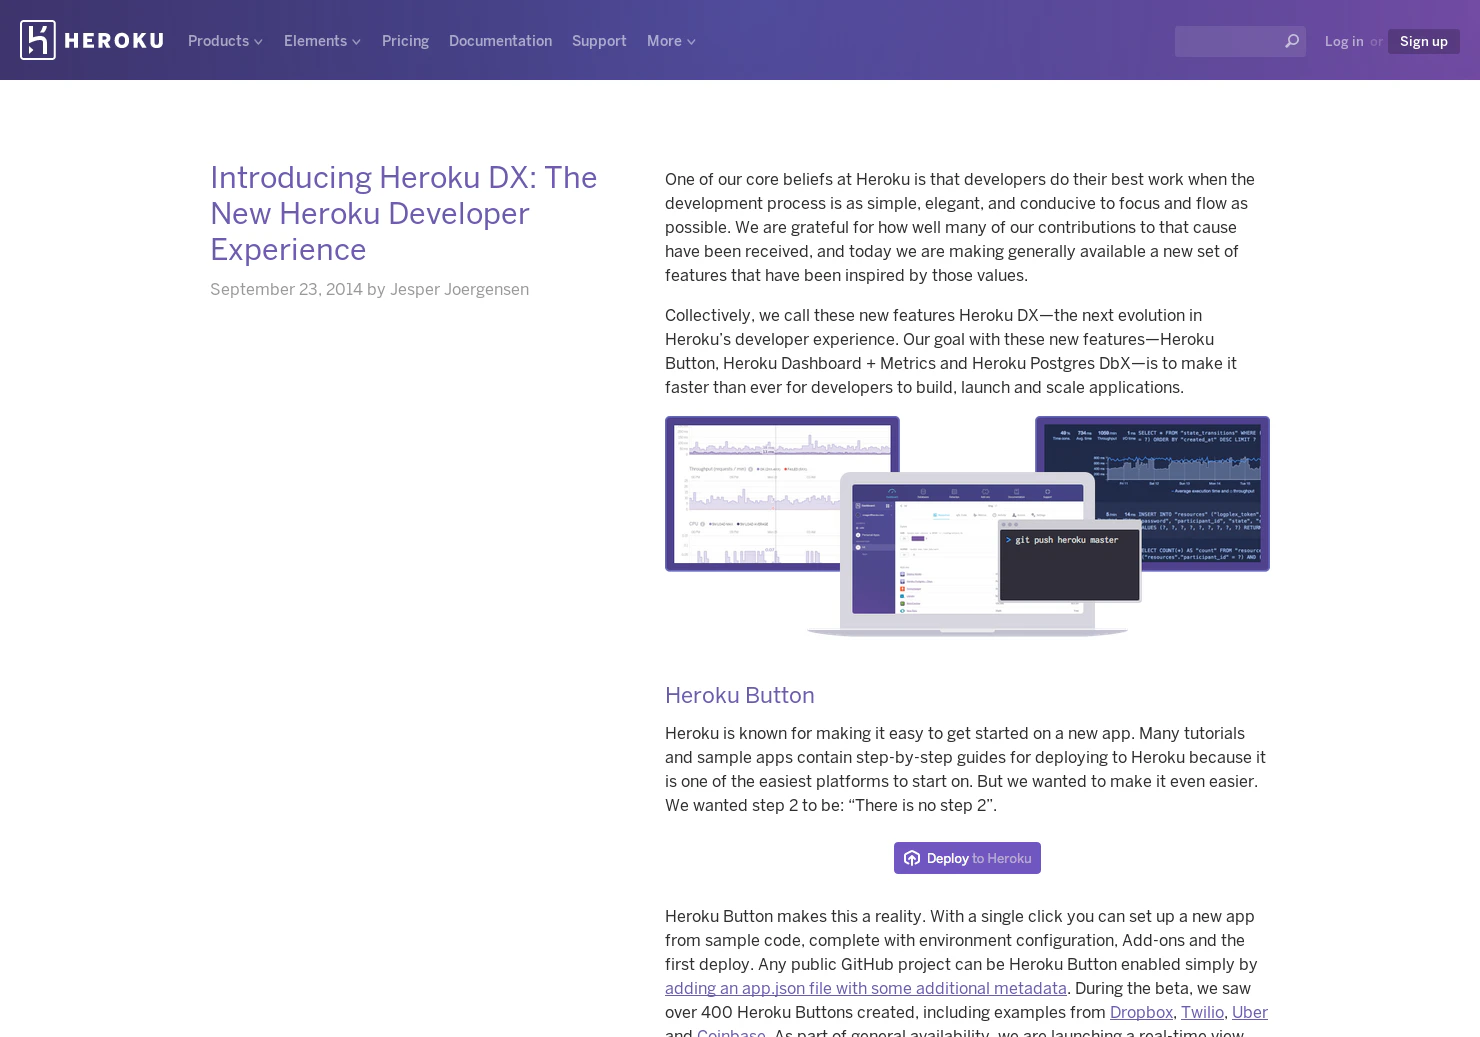Click the search magnifier icon
Image resolution: width=1480 pixels, height=1037 pixels.
point(1291,41)
